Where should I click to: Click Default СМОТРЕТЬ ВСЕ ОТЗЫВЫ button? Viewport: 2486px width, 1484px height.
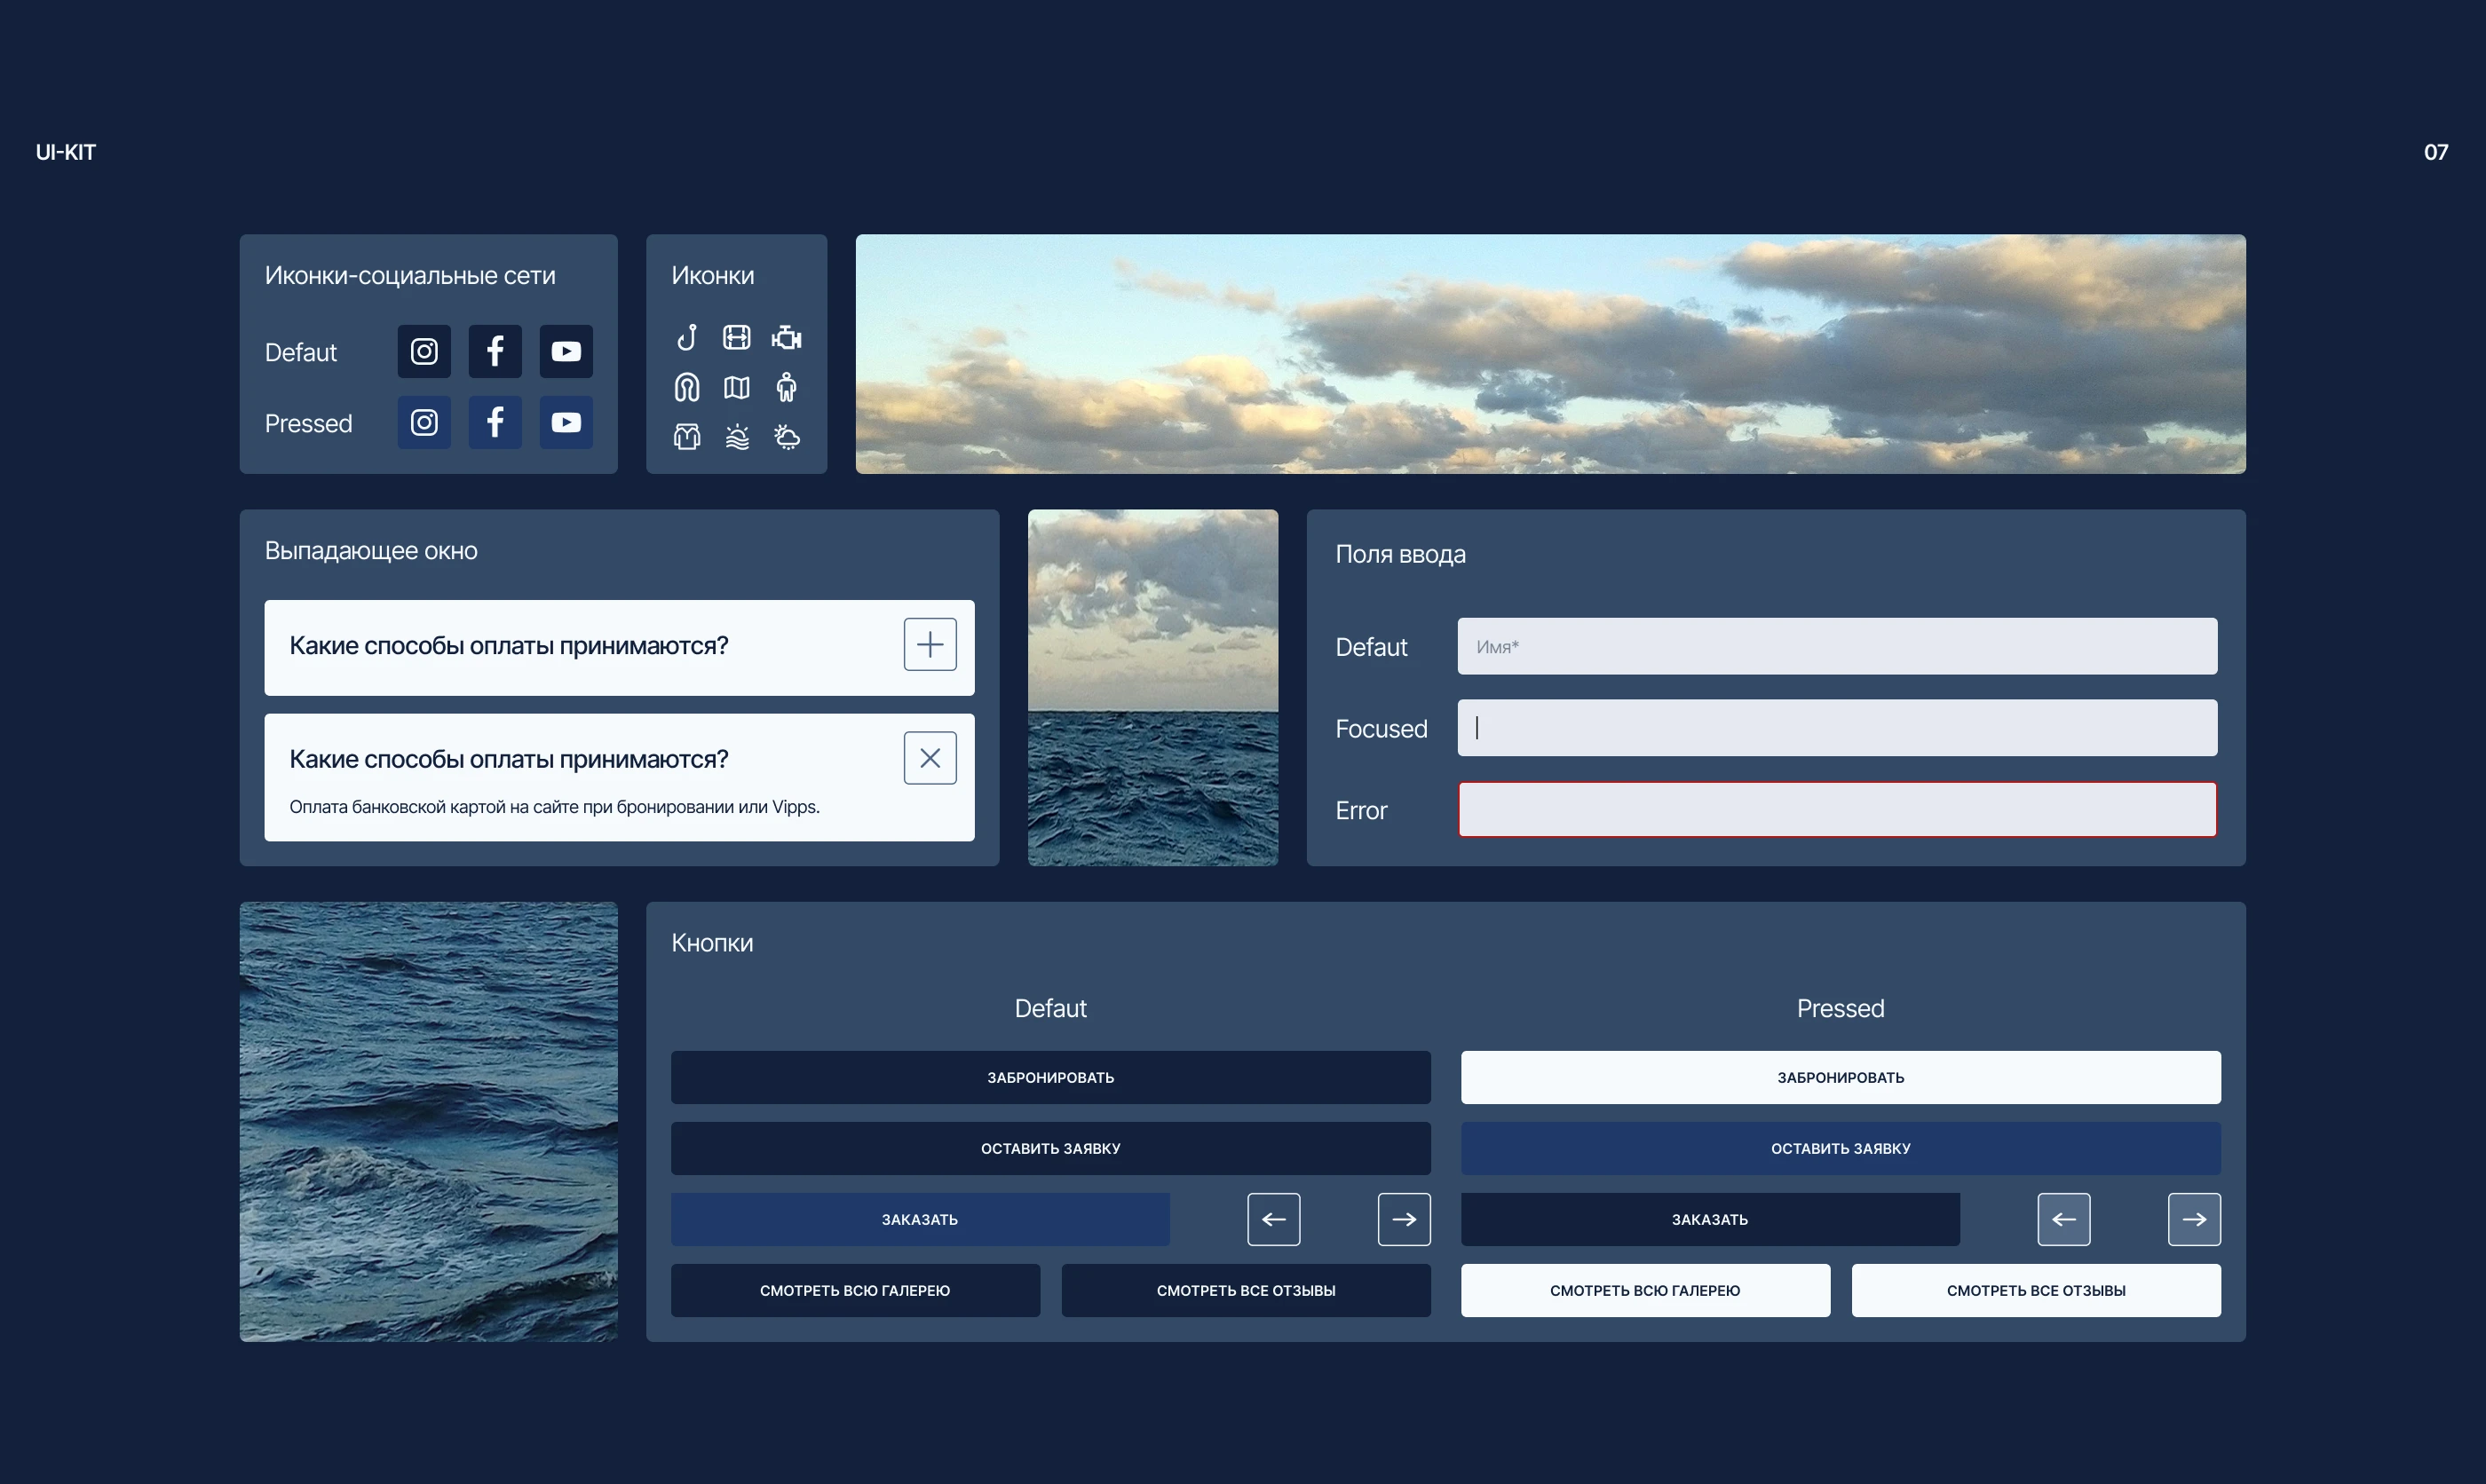[1245, 1290]
